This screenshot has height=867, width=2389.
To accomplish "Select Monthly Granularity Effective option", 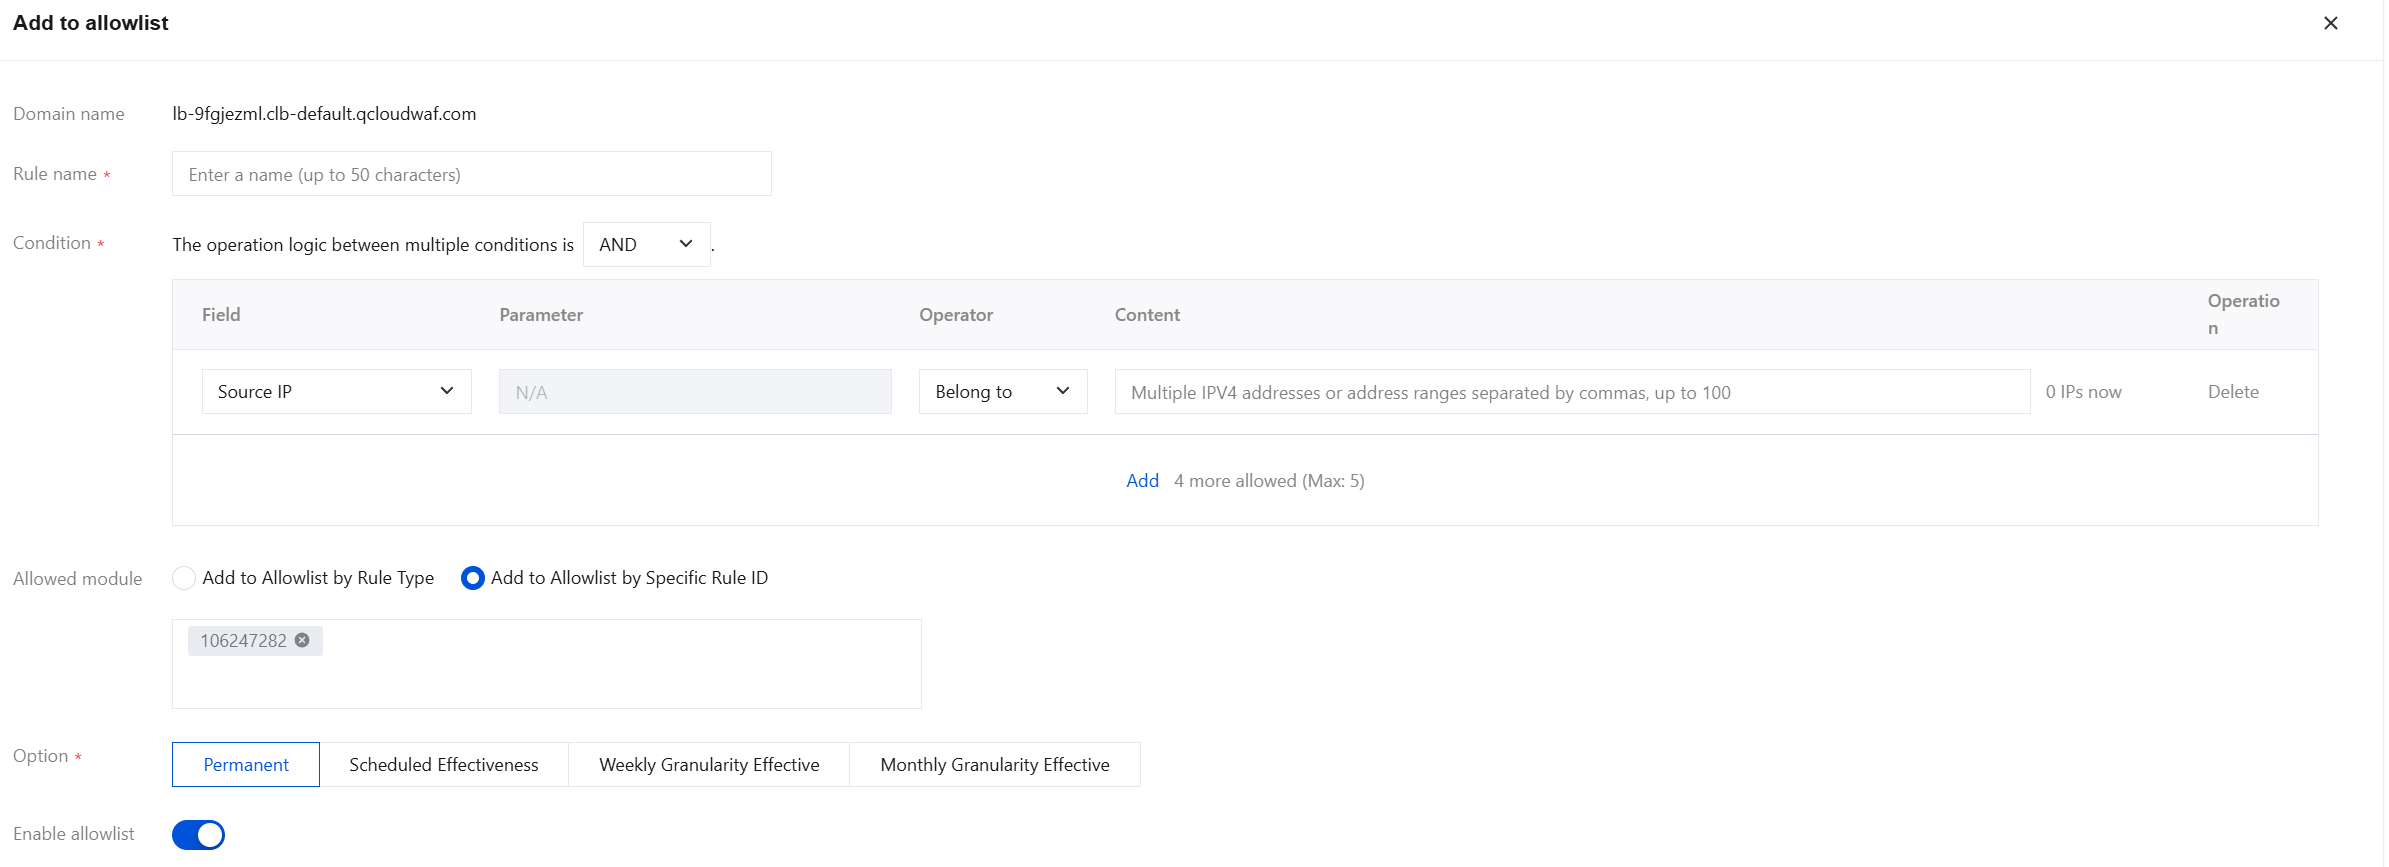I will tap(995, 765).
